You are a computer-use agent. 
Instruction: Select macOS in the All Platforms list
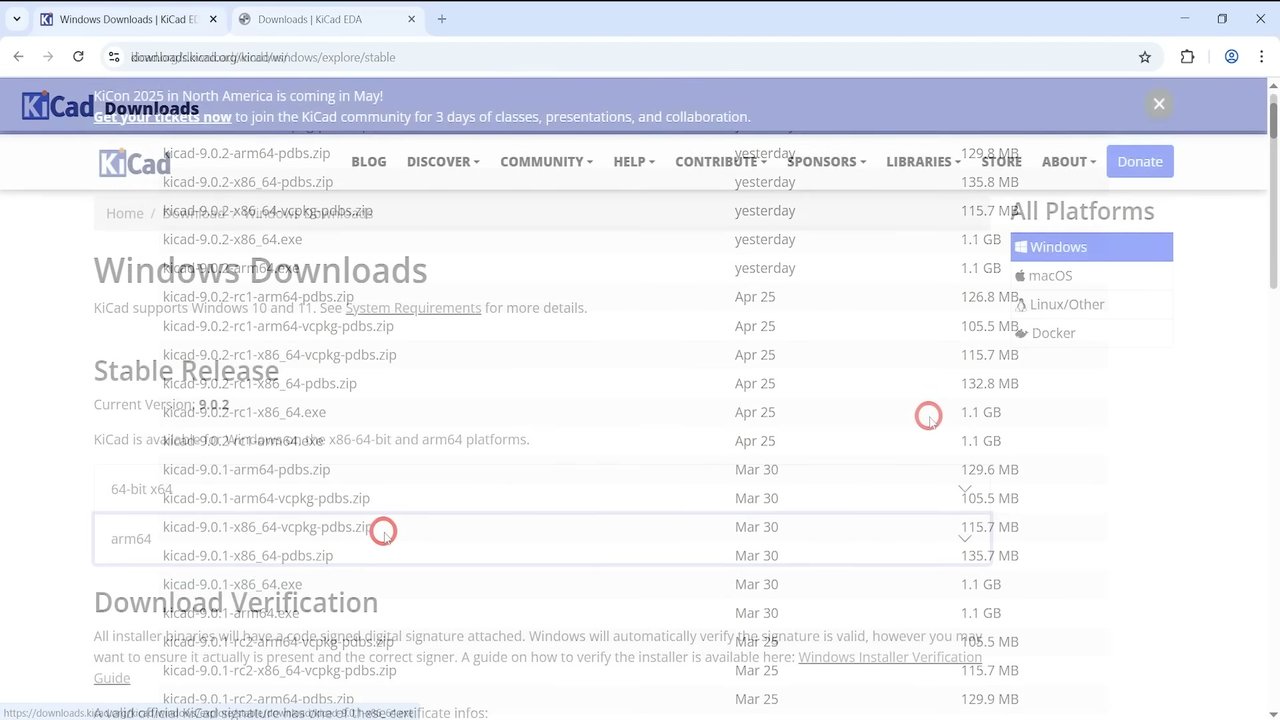1091,276
